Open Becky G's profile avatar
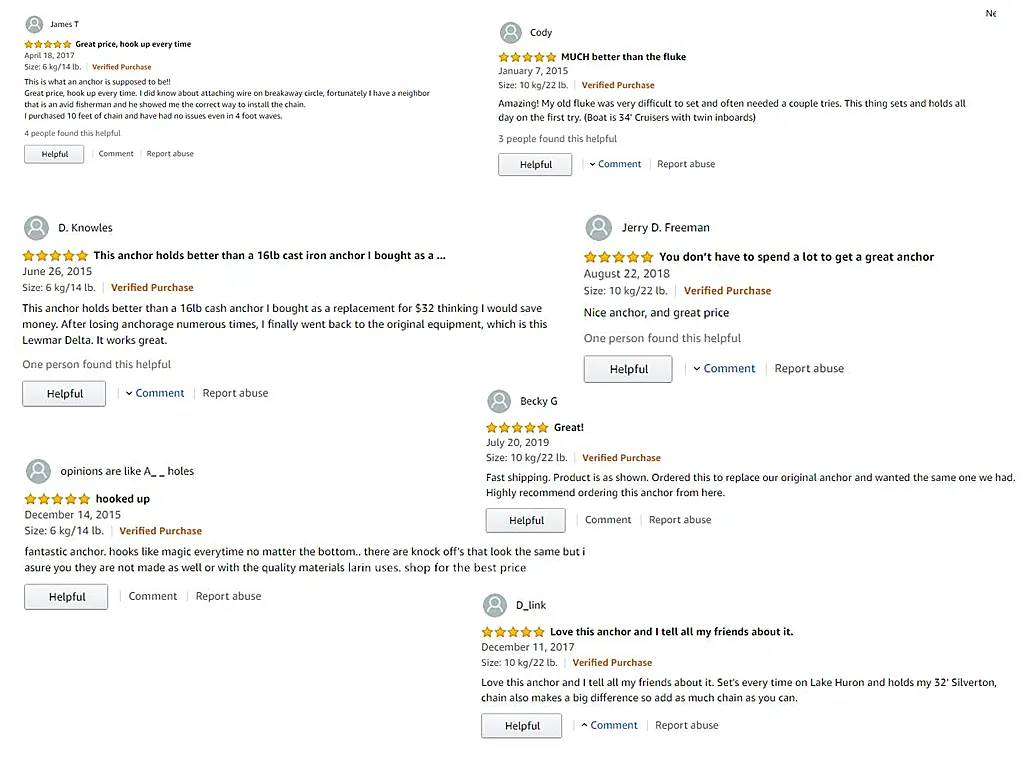The height and width of the screenshot is (768, 1024). point(499,401)
